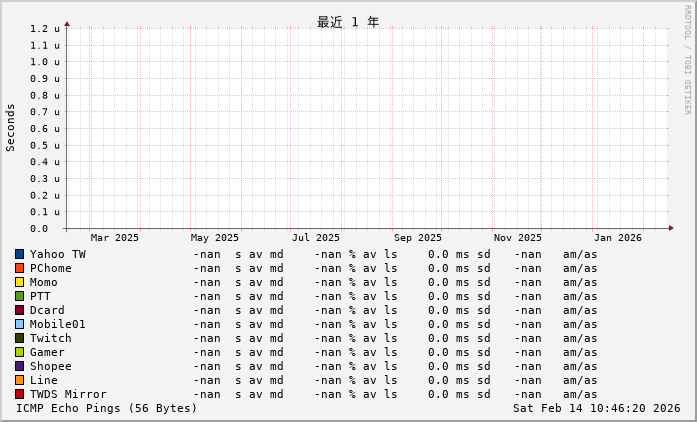Viewport: 697px width, 422px height.
Task: Click the PTT green legend swatch
Action: [19, 296]
